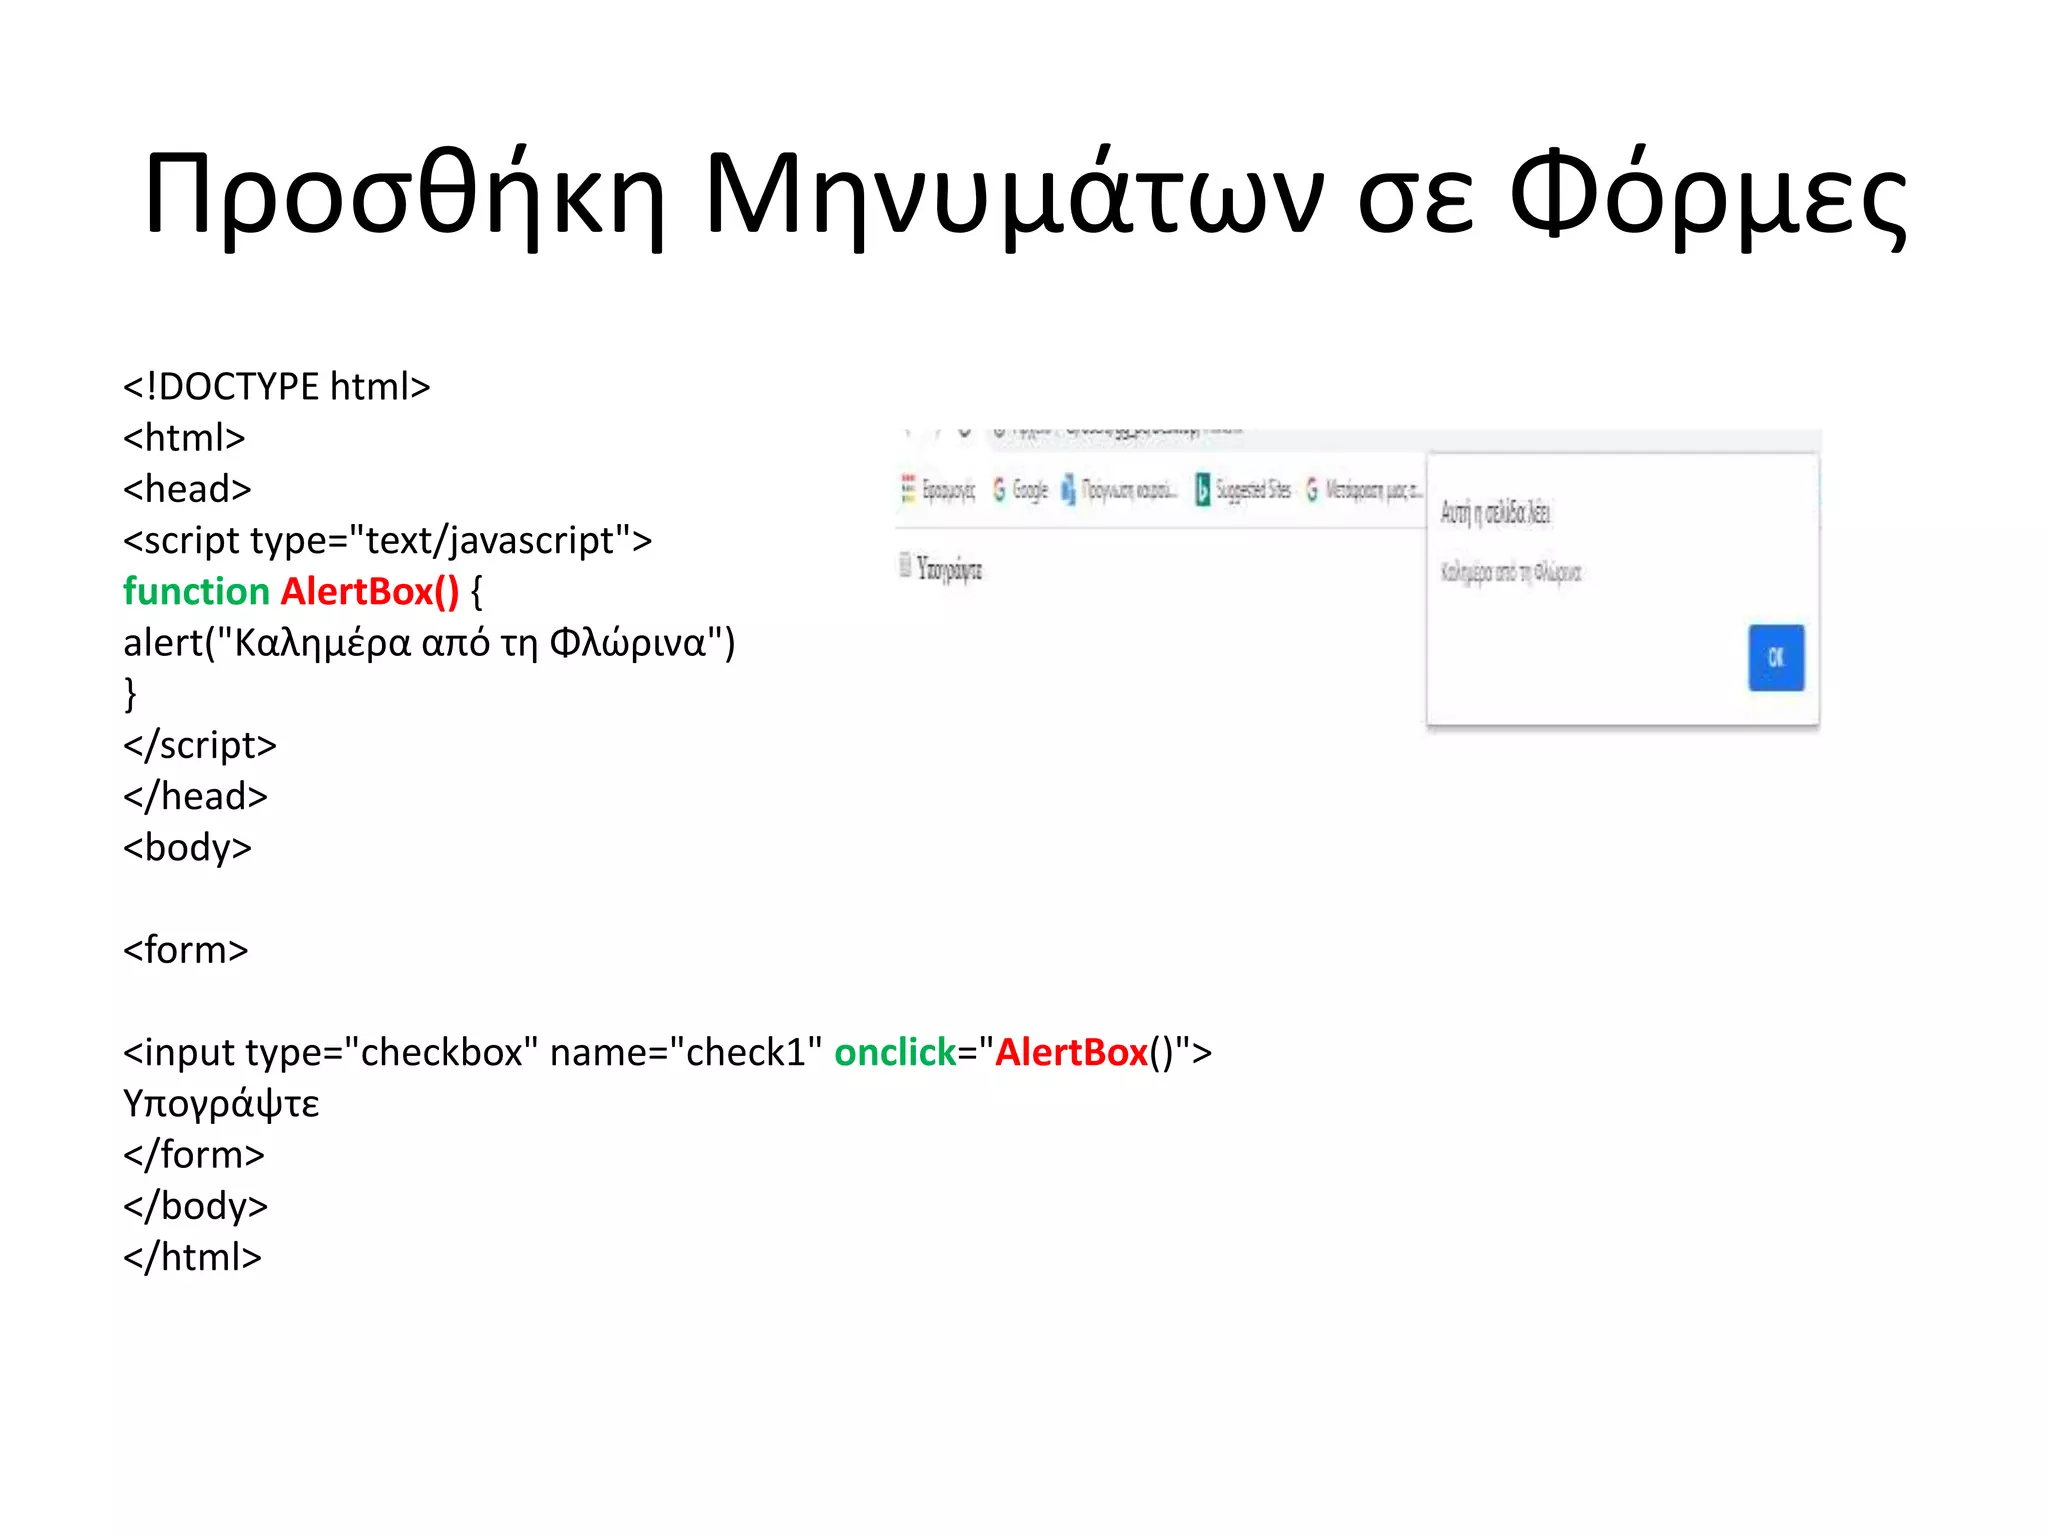Open the bookmark between Google and Suggested Sites

(x=1119, y=489)
